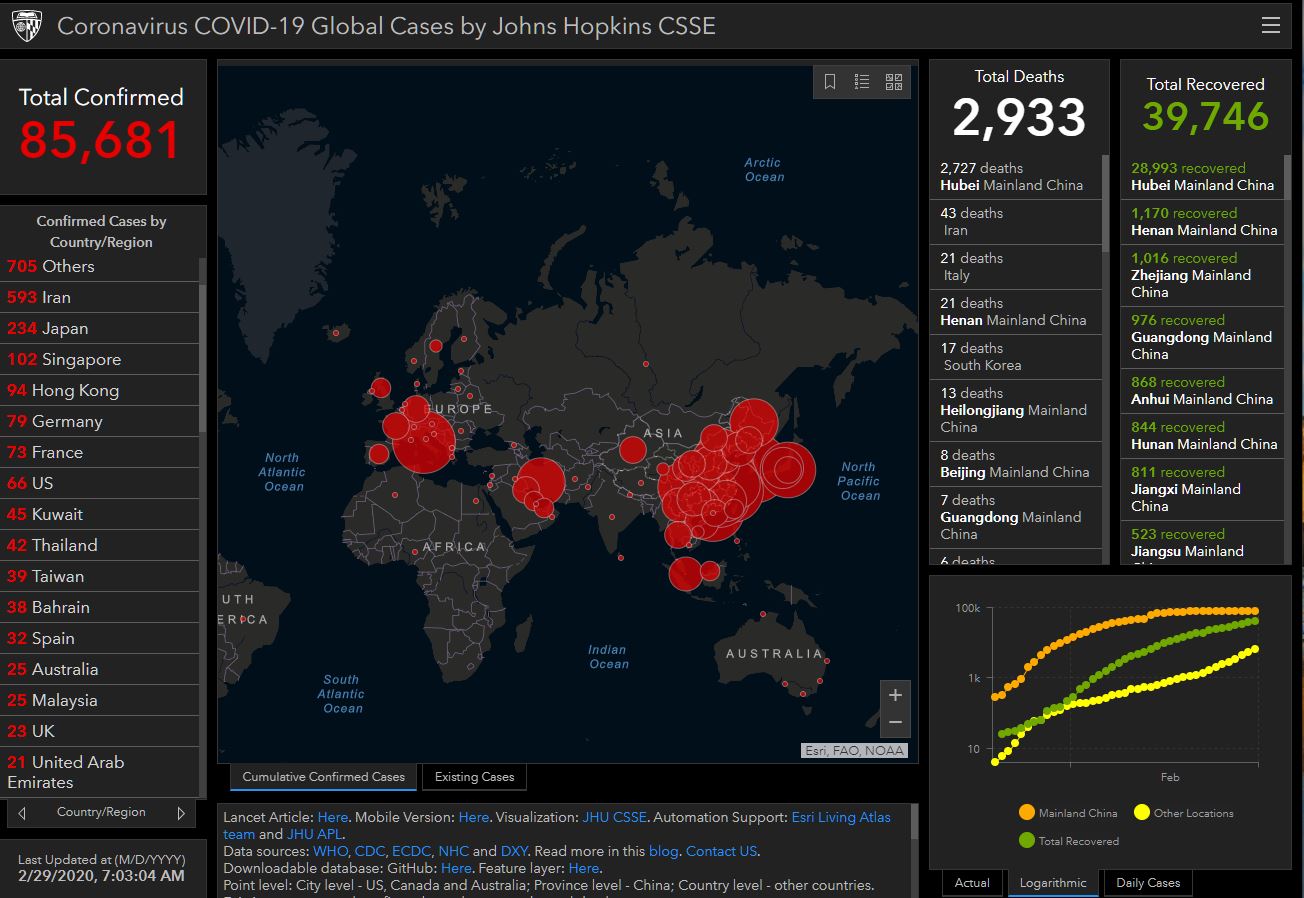The width and height of the screenshot is (1304, 898).
Task: Switch to Cumulative Confirmed Cases tab
Action: coord(323,777)
